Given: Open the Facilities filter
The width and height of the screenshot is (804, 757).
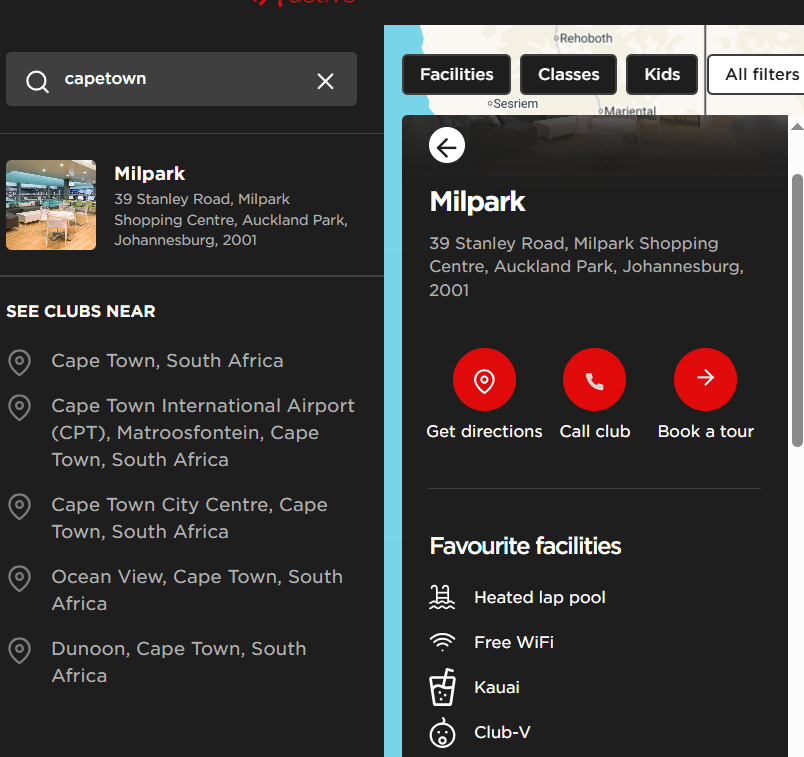Looking at the screenshot, I should click(x=455, y=74).
